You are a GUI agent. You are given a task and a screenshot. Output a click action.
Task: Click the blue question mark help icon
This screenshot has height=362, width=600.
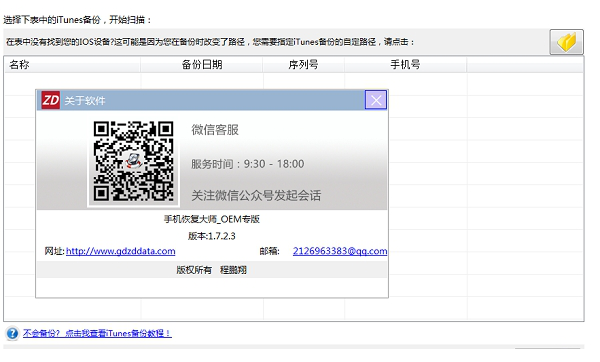12,333
